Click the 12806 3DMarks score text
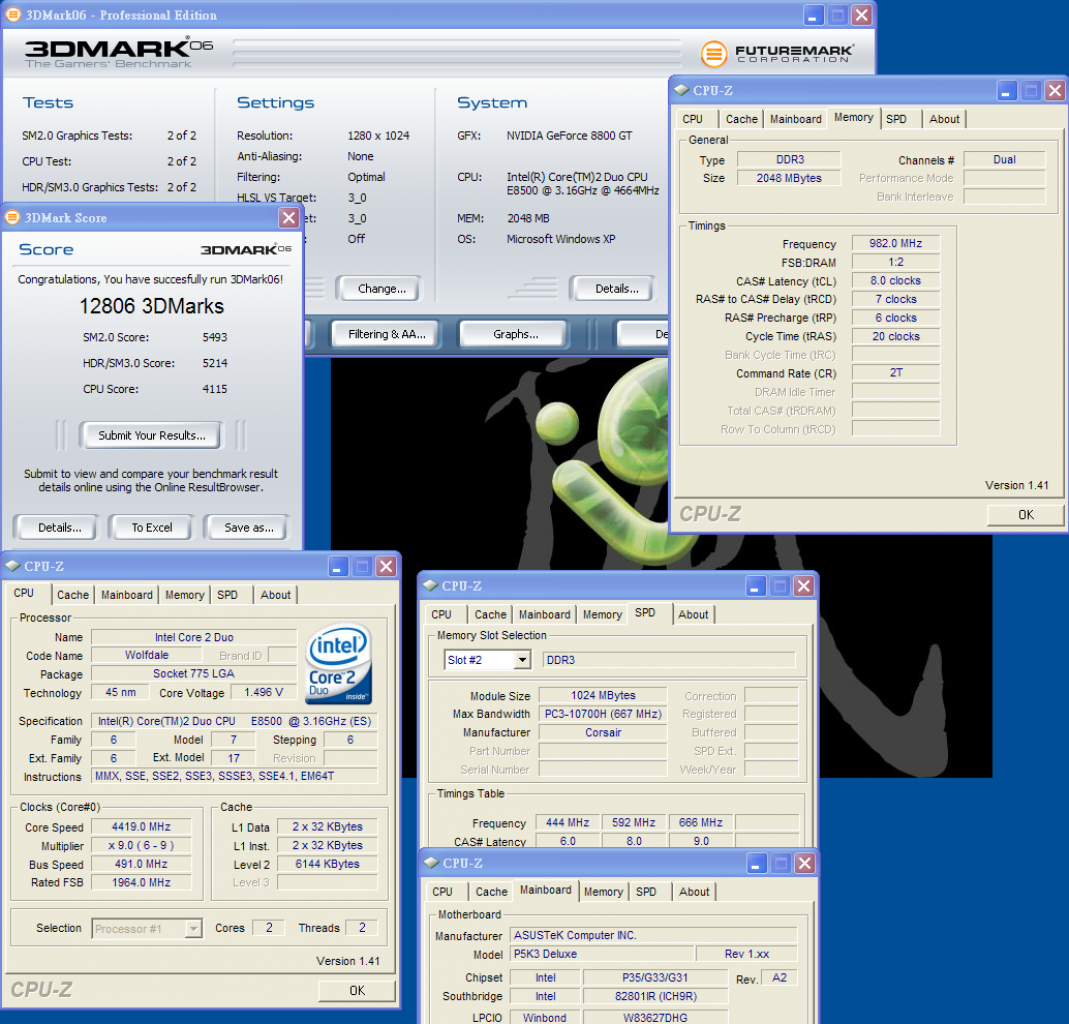Screen dimensions: 1069x1024 point(151,307)
